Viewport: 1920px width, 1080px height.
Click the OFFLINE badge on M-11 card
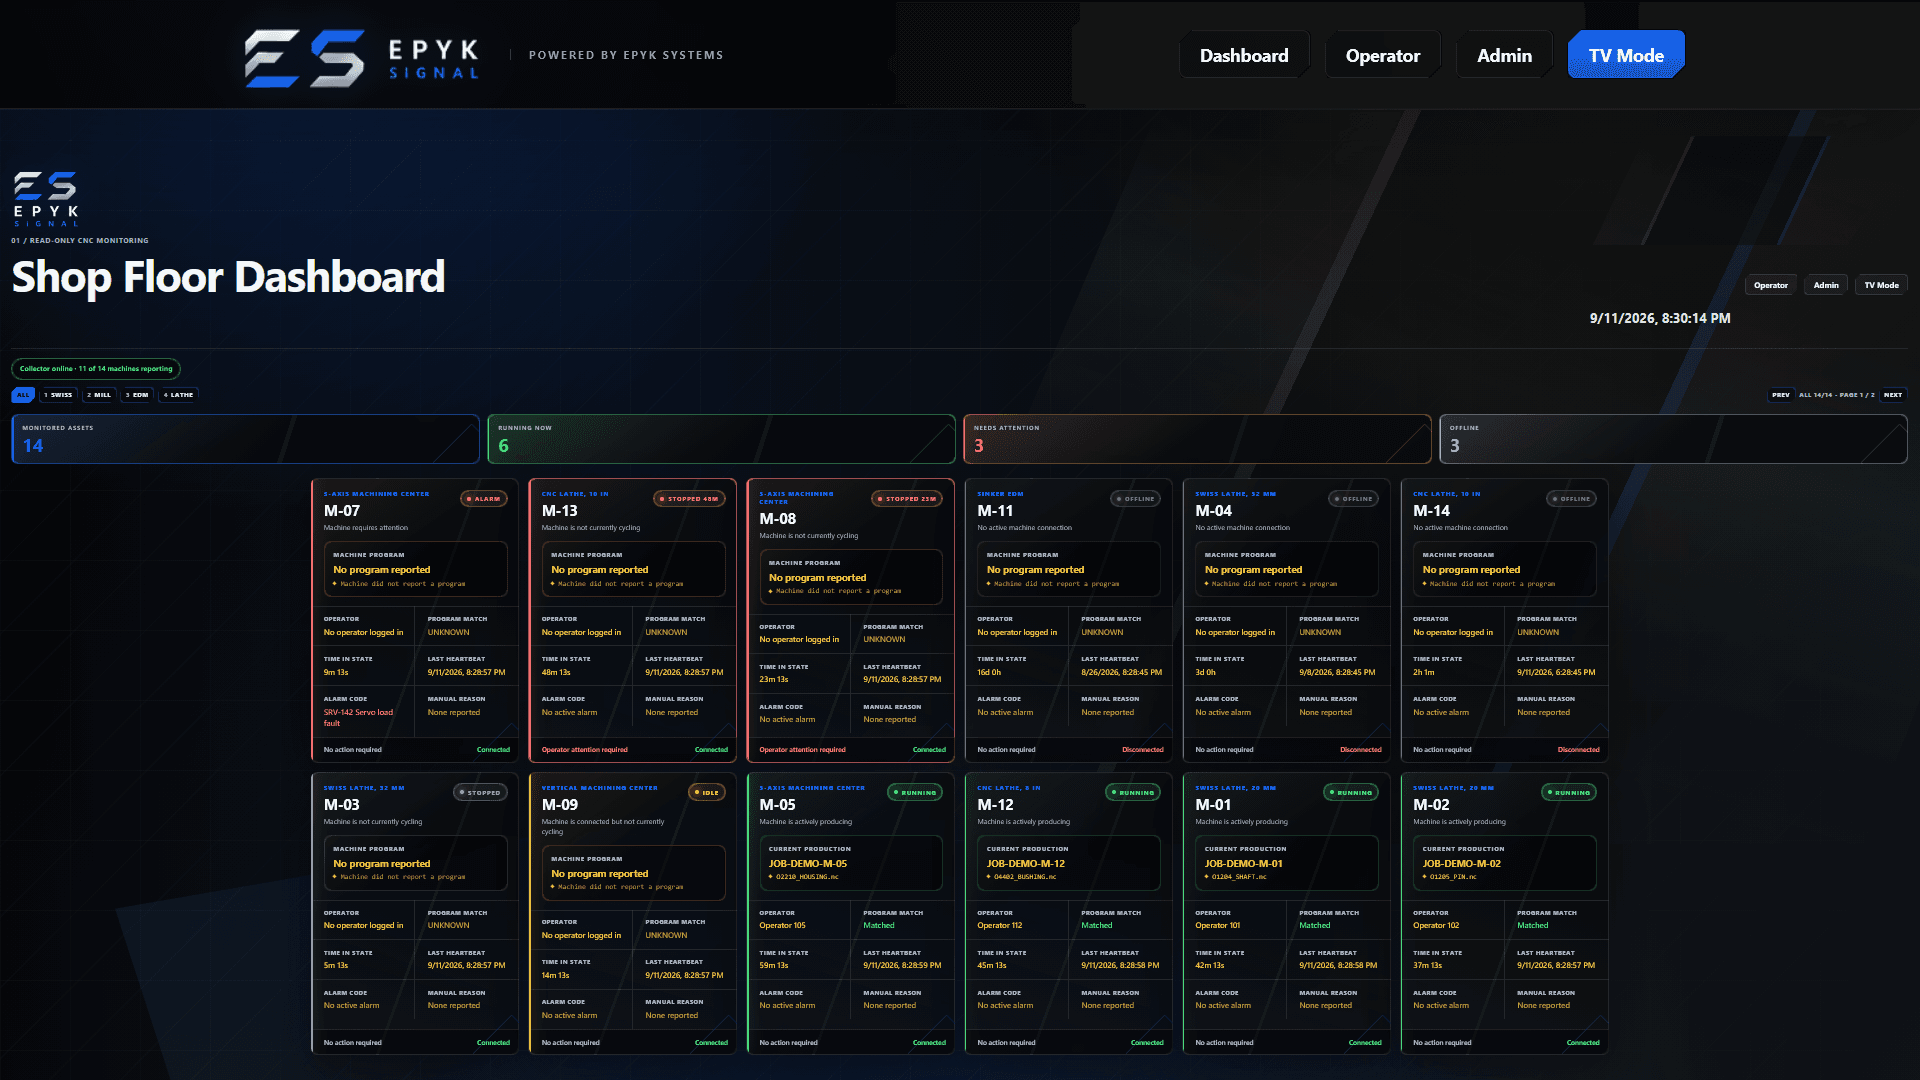tap(1136, 499)
